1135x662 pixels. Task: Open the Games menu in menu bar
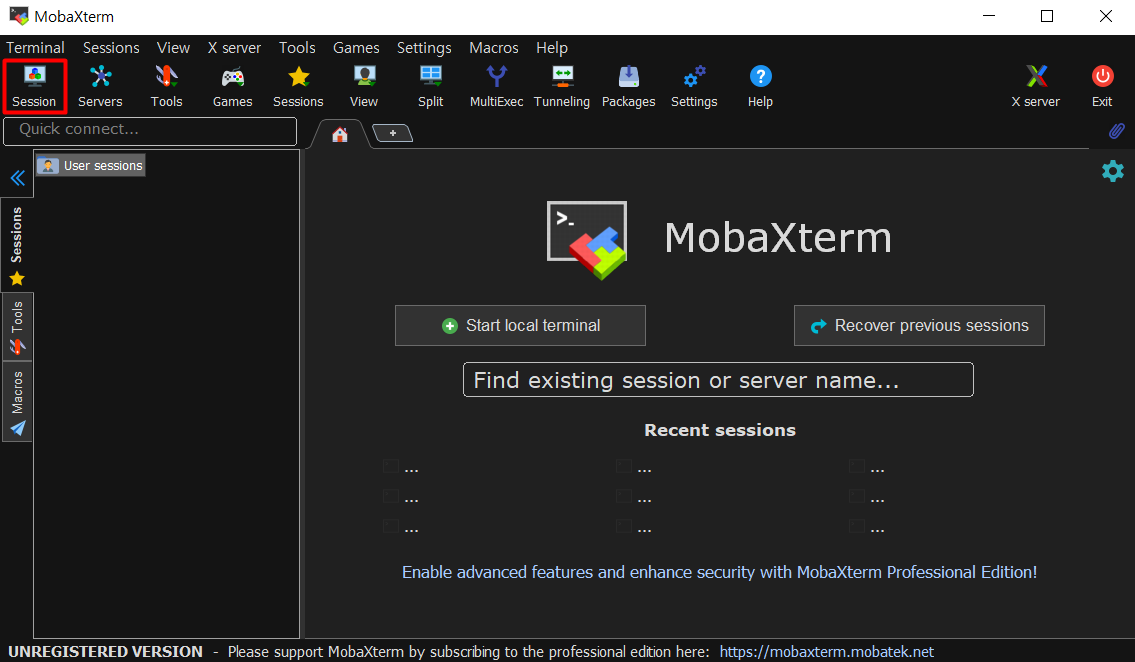356,48
